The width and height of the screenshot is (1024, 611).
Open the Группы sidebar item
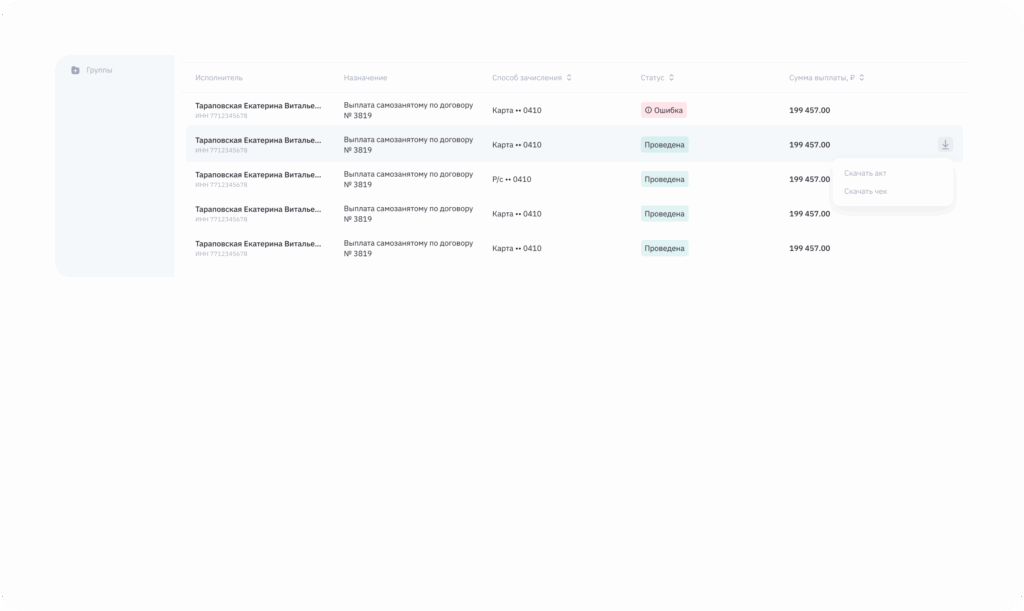pos(99,70)
